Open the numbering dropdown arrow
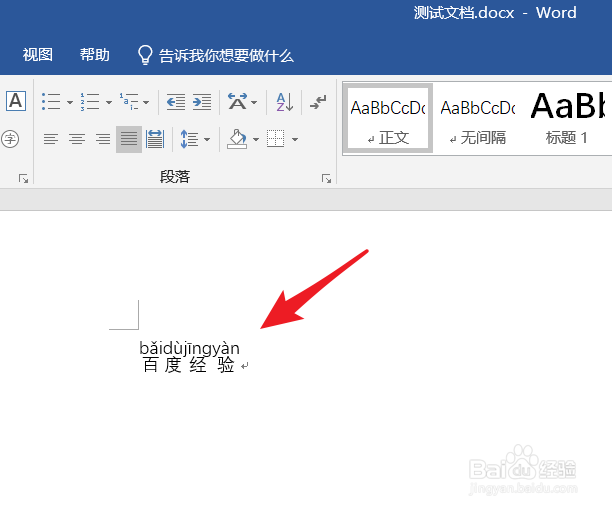 point(109,102)
